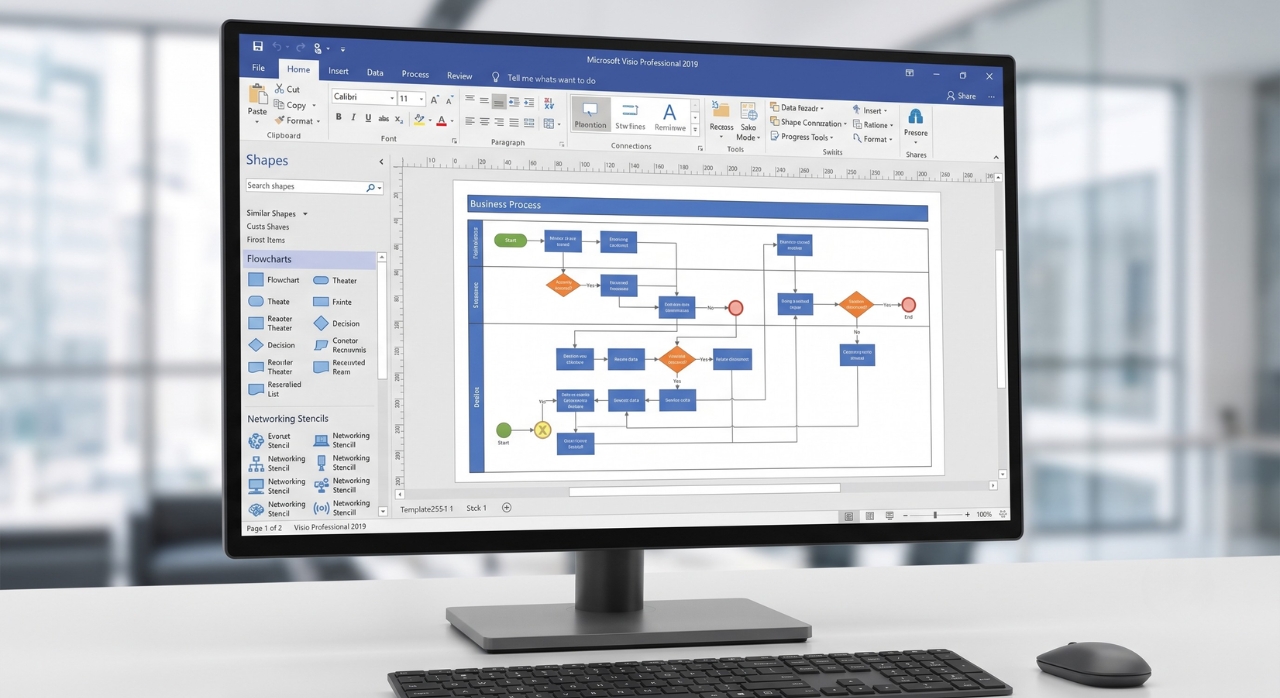Switch to the Review ribbon tab

click(x=460, y=75)
